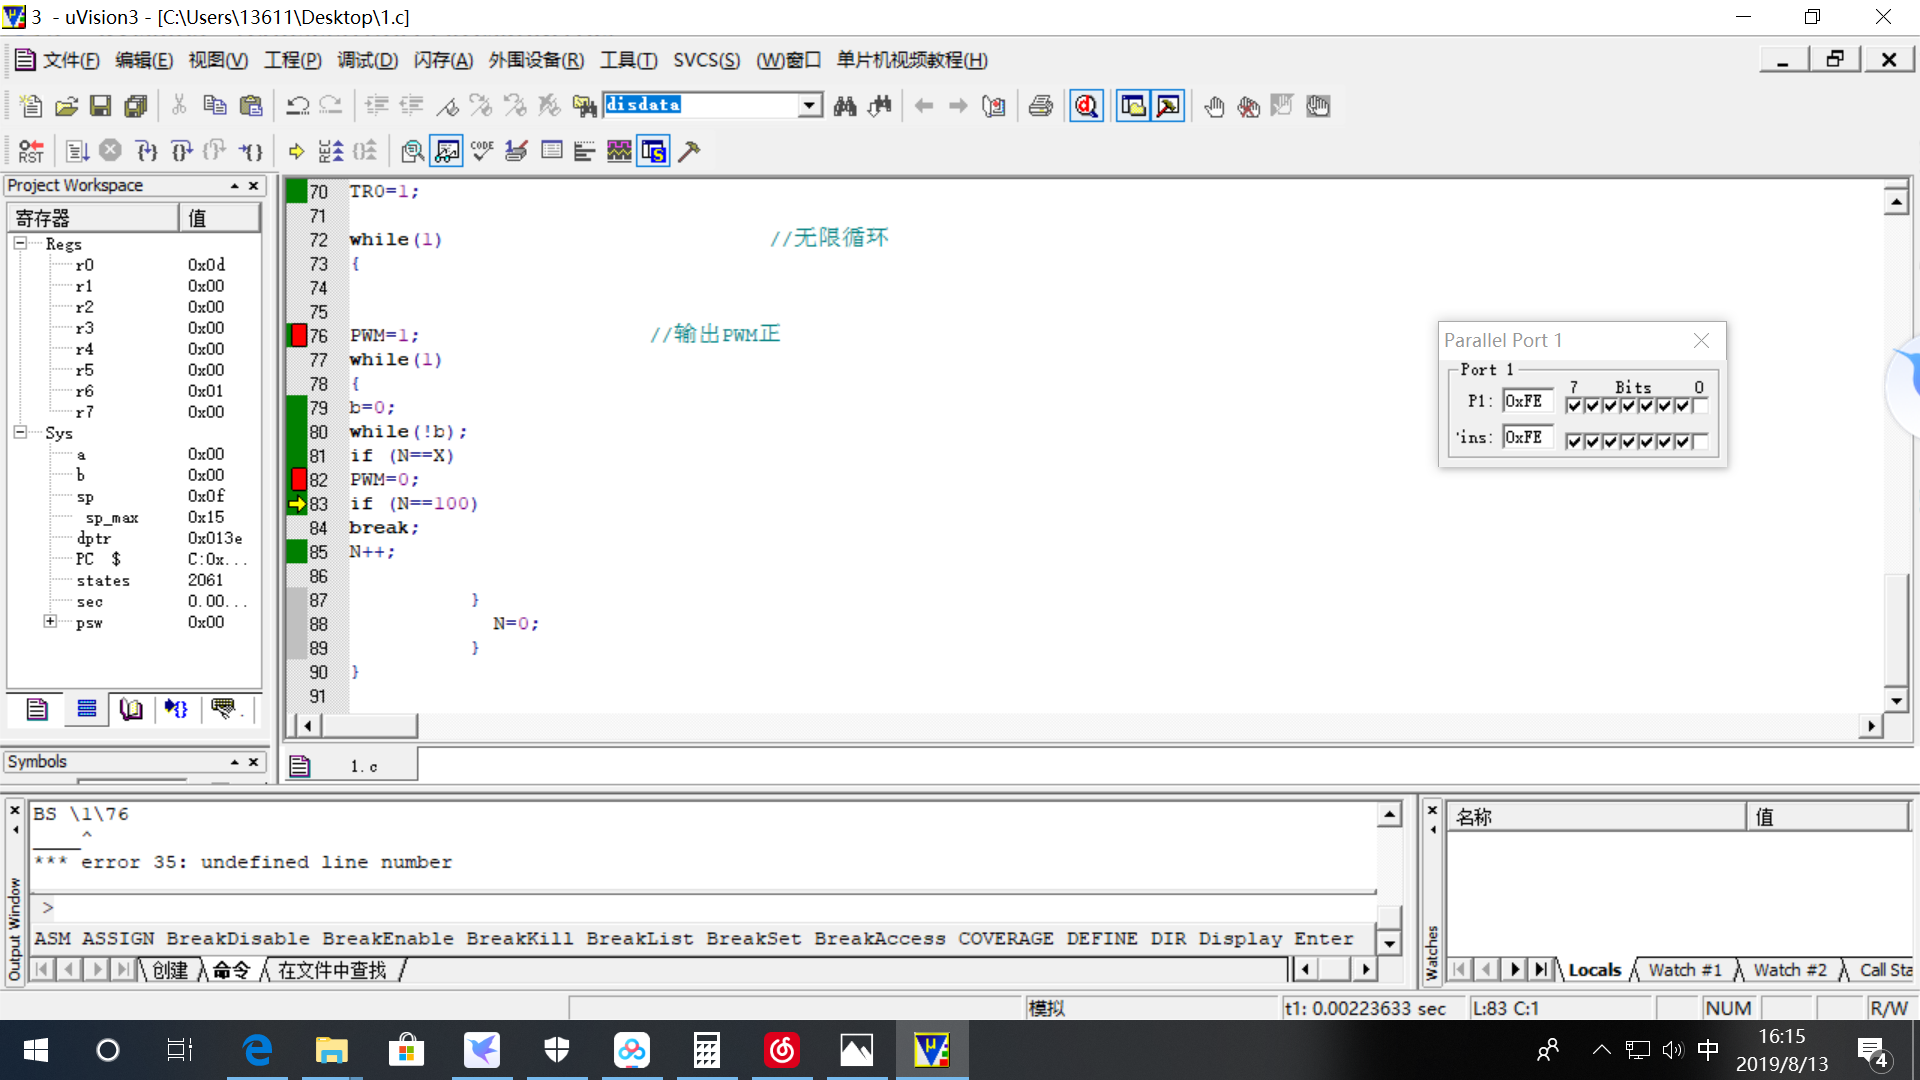
Task: Click the editor horizontal scrollbar right arrow
Action: [x=1871, y=725]
